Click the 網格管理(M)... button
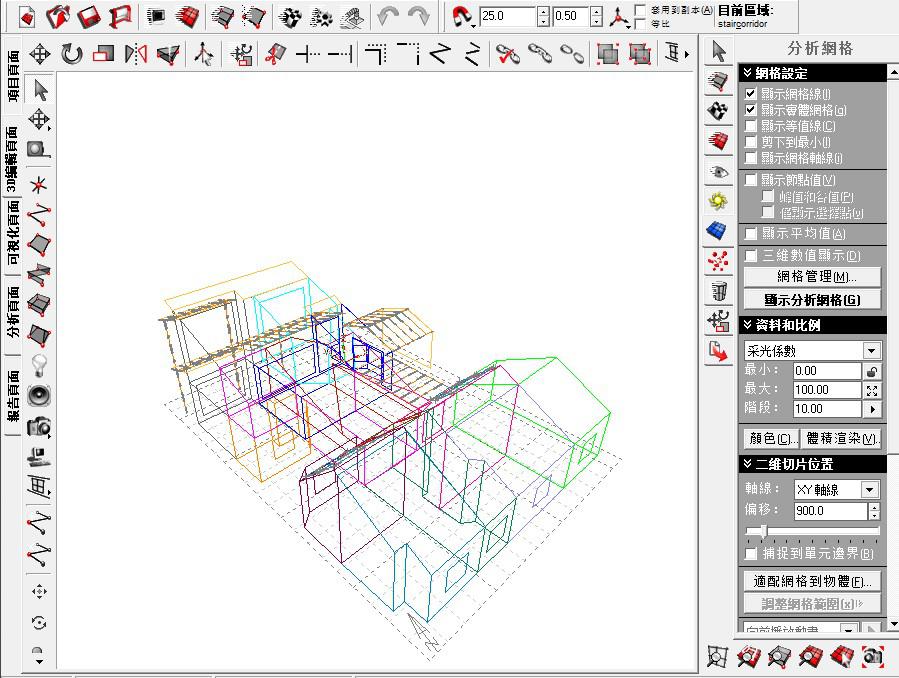Viewport: 899px width, 678px height. point(812,277)
